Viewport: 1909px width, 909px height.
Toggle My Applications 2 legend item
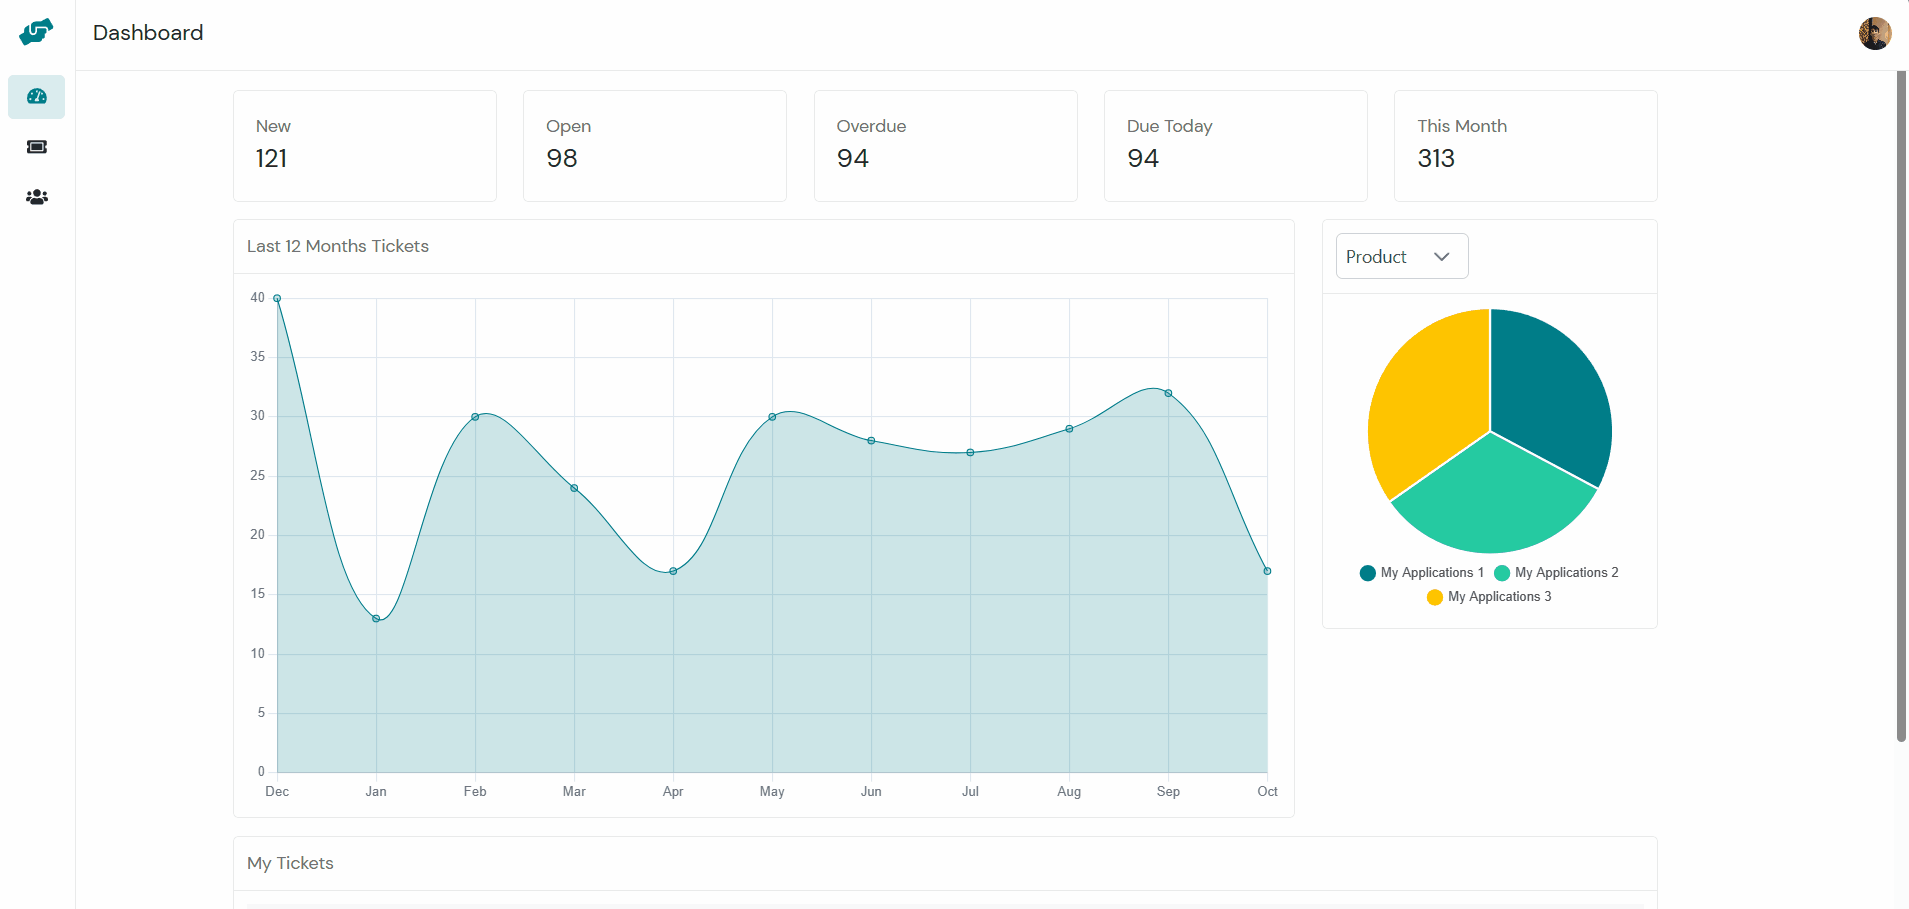coord(1556,573)
